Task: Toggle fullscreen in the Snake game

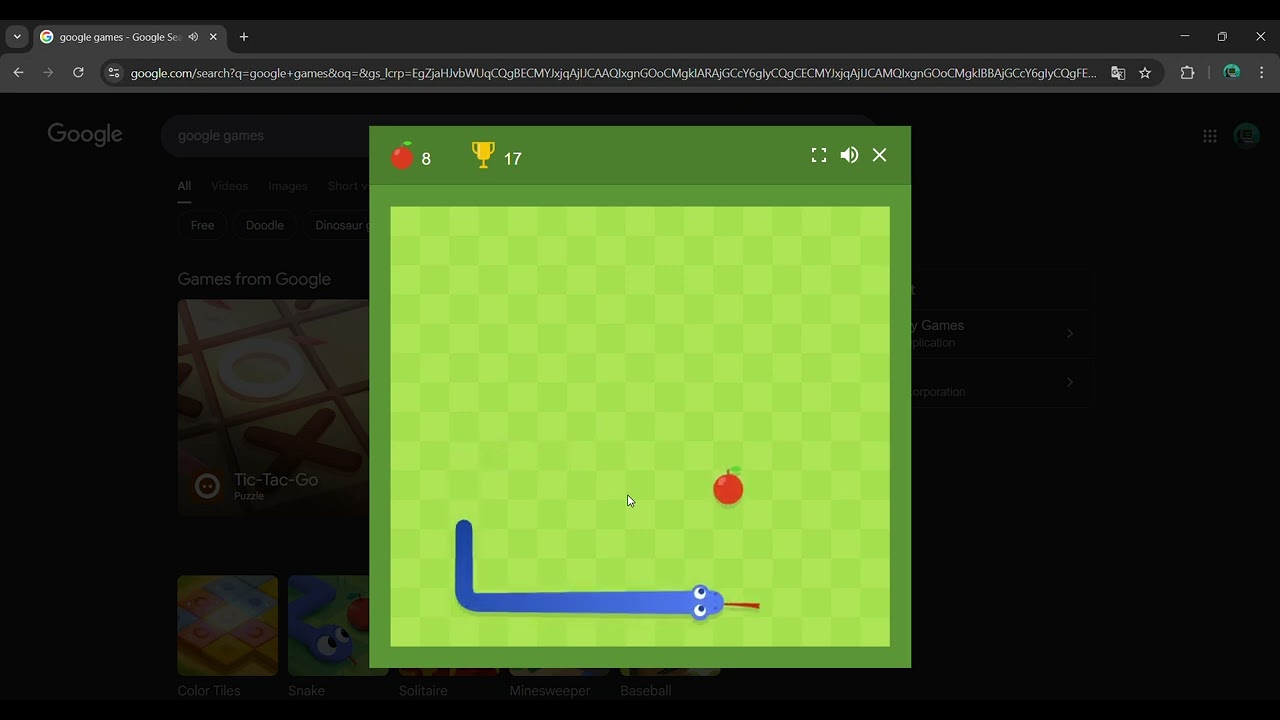Action: (x=819, y=155)
